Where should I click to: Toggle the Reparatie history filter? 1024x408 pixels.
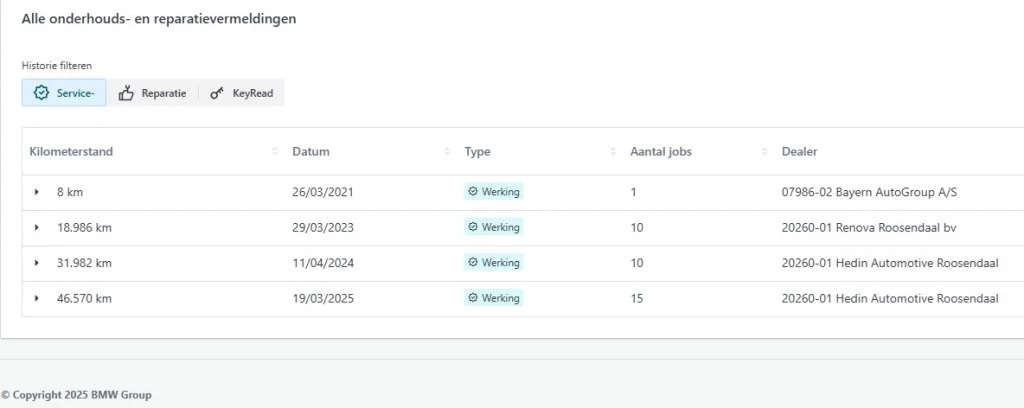(x=152, y=93)
